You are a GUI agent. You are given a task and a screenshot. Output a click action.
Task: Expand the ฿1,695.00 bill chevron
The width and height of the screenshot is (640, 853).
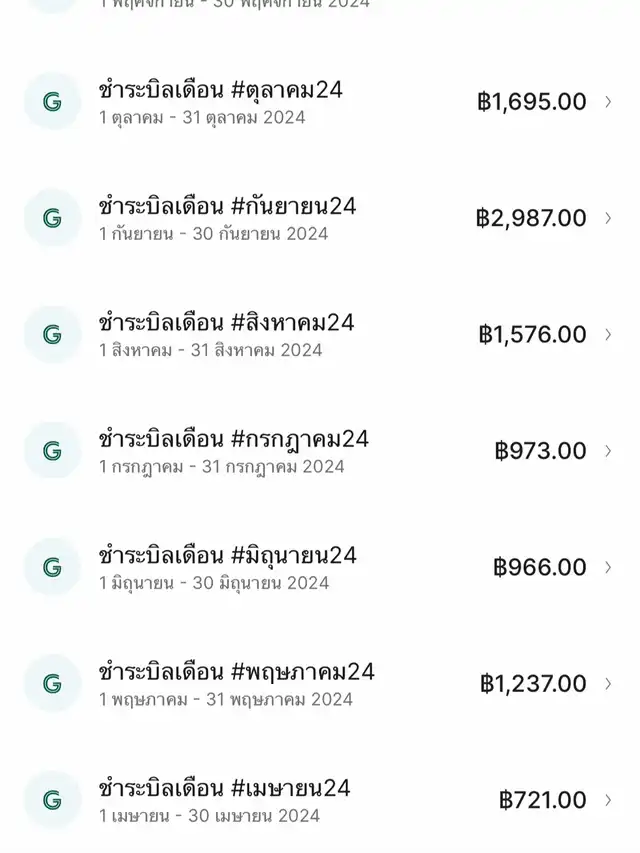pyautogui.click(x=608, y=101)
